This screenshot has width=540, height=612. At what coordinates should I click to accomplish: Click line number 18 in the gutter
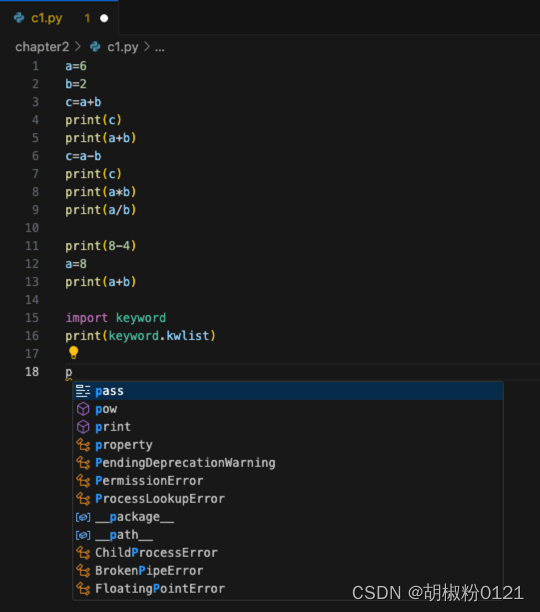click(x=32, y=372)
